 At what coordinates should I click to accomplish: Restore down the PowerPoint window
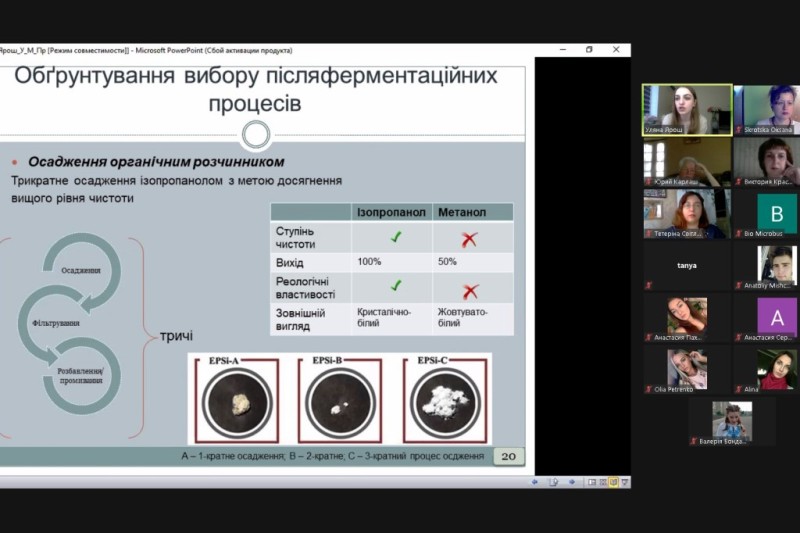point(589,49)
